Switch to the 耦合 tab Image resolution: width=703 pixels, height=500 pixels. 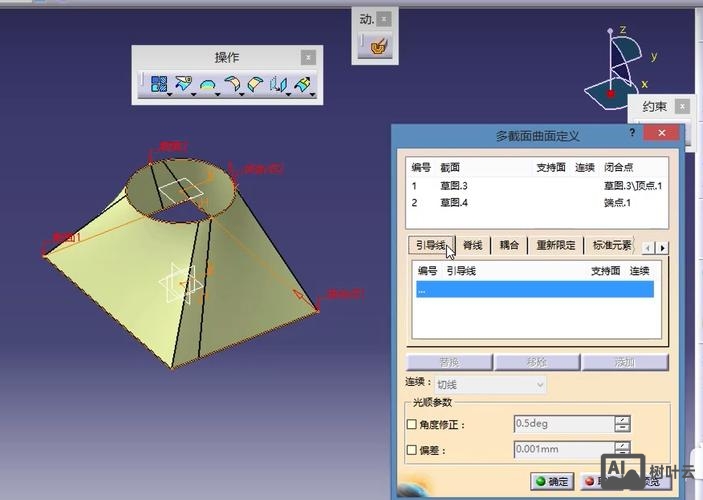tap(509, 245)
